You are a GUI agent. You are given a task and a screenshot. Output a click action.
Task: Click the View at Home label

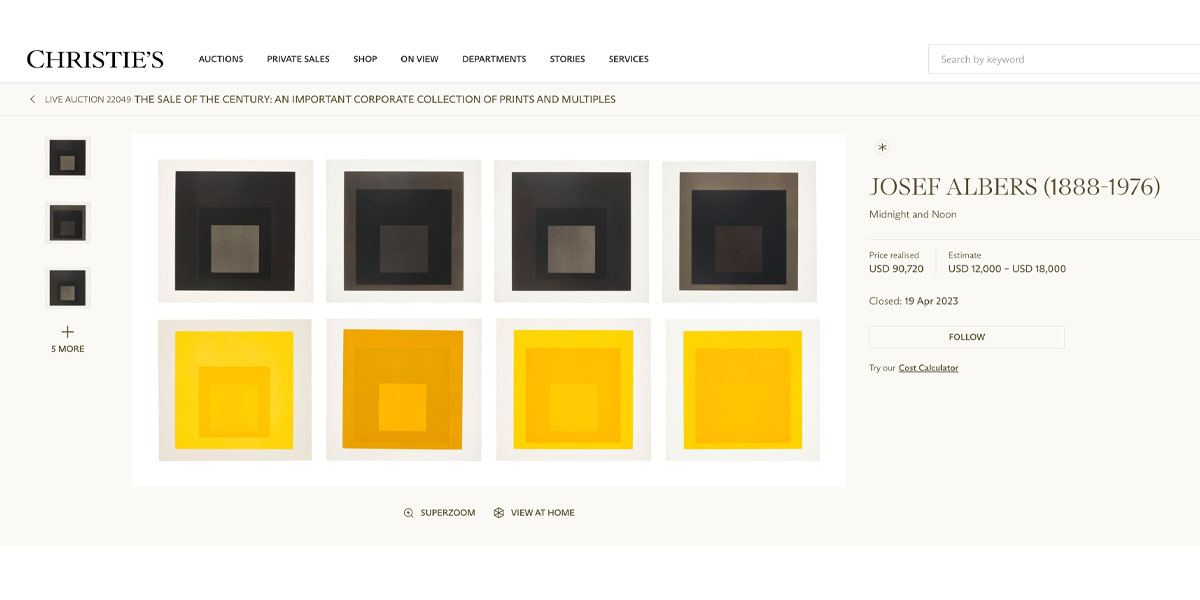coord(543,513)
